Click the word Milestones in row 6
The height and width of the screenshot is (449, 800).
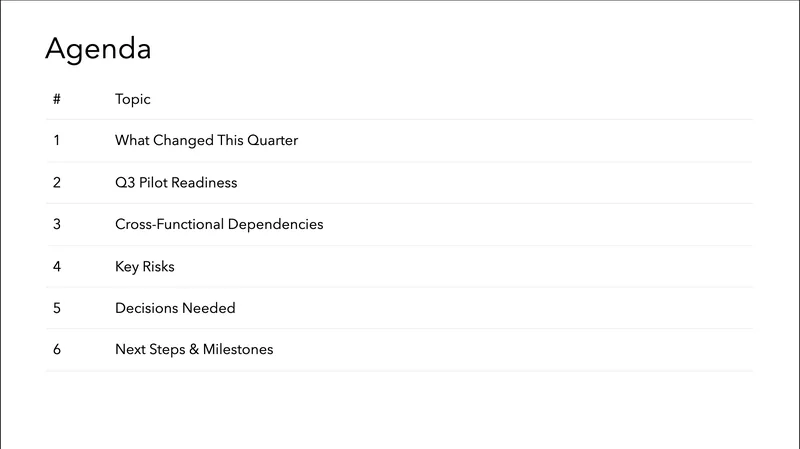238,349
